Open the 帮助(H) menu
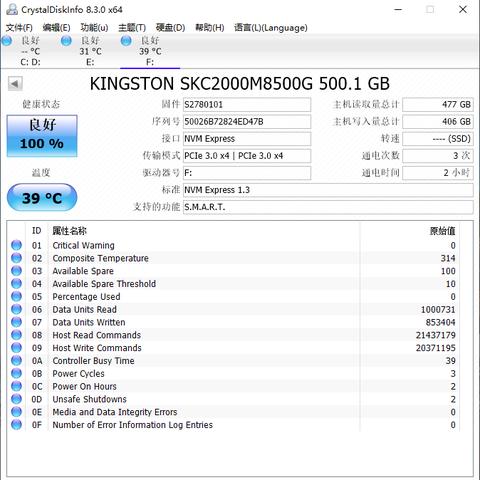 pos(210,28)
